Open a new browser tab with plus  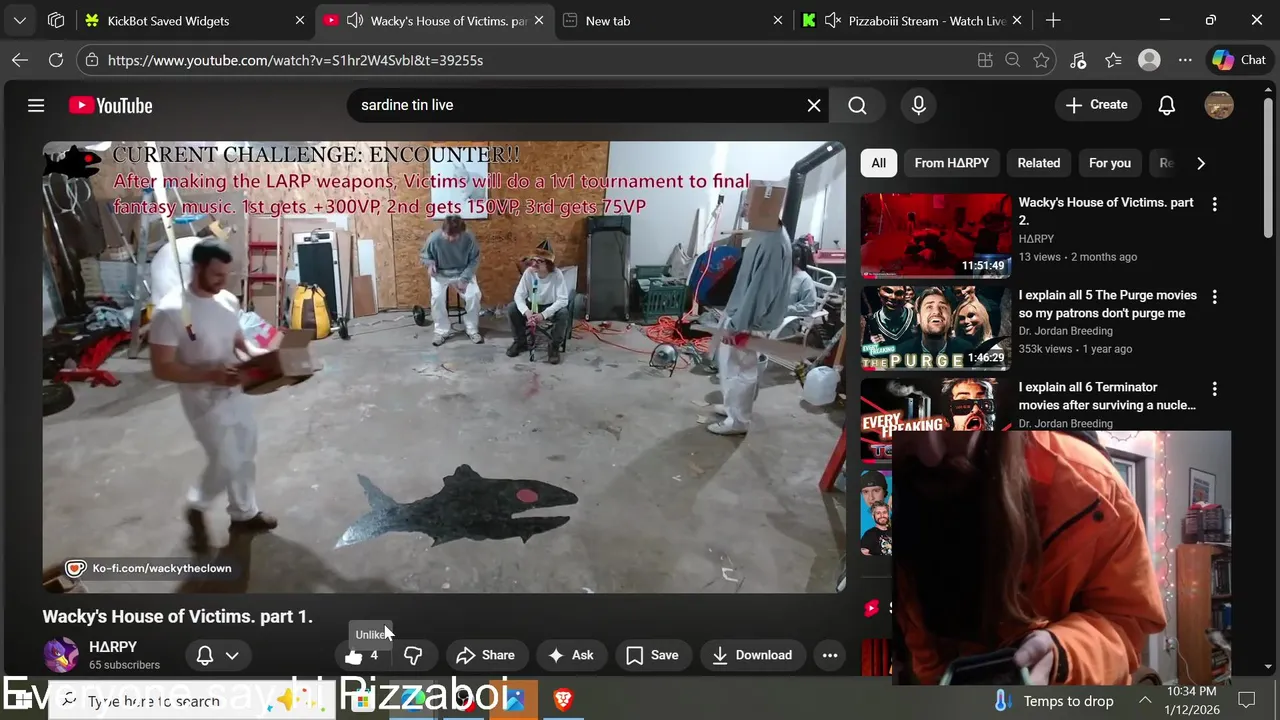1053,20
